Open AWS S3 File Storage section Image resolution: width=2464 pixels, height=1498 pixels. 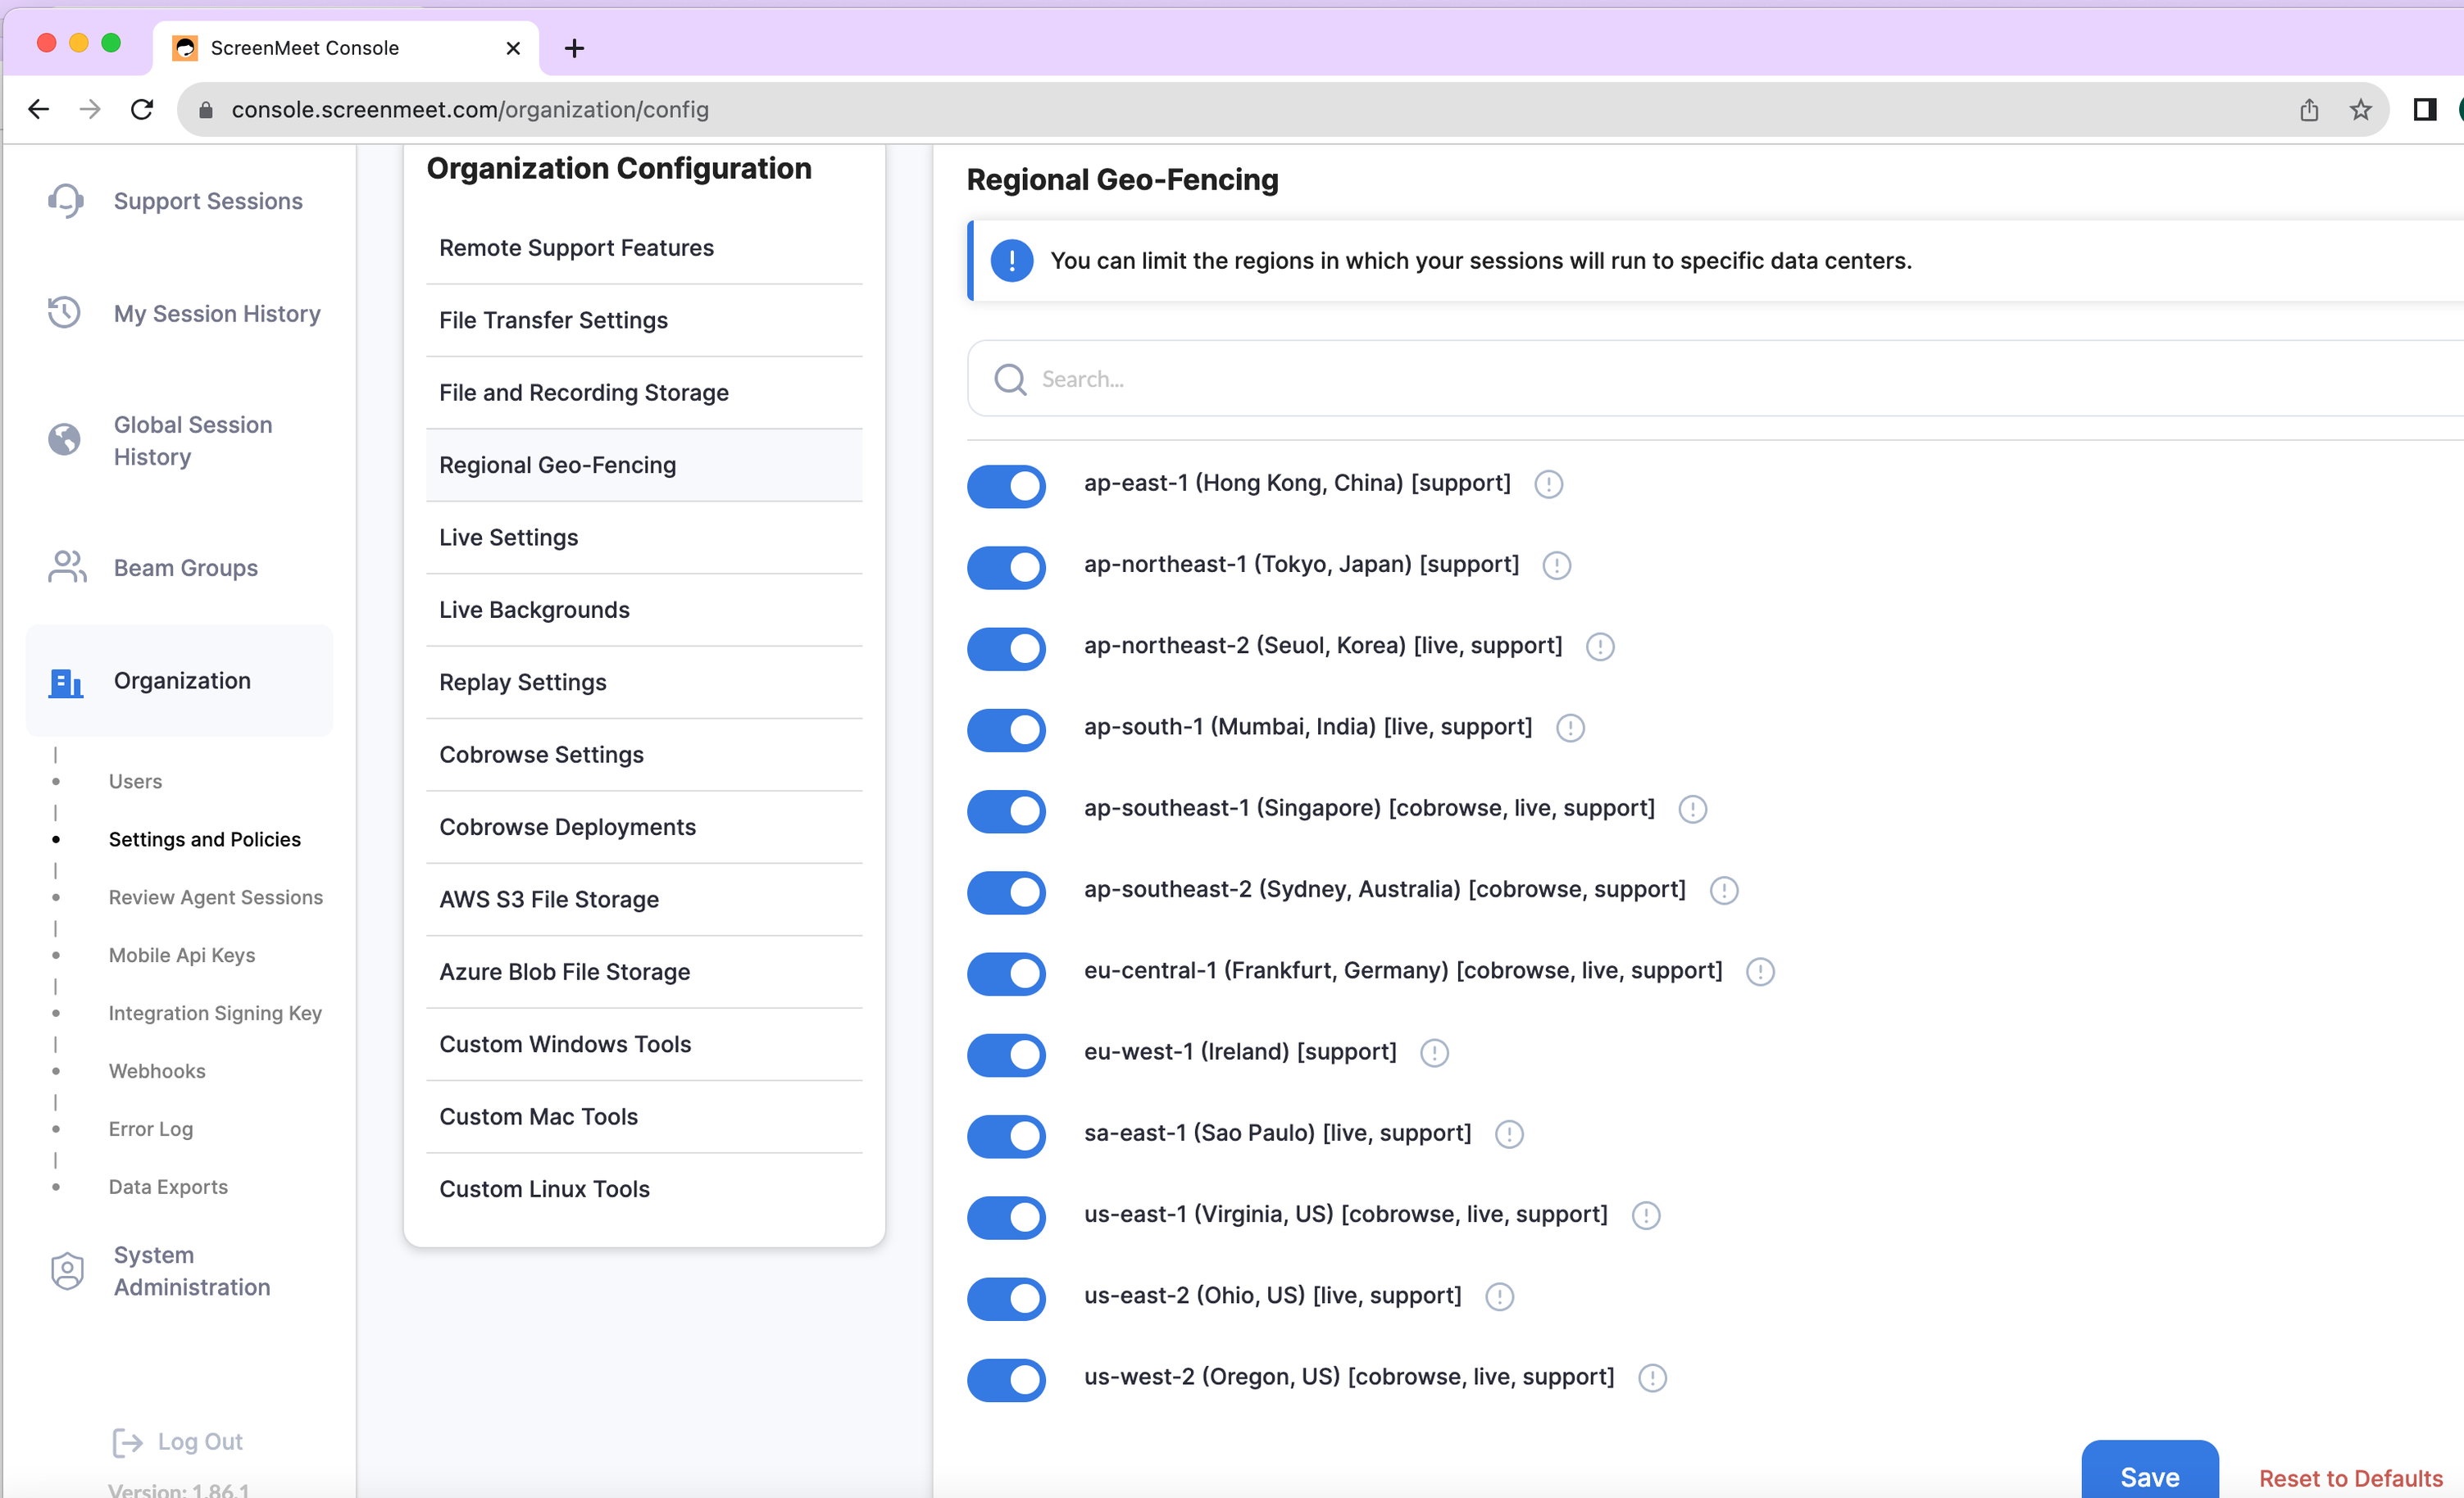point(644,899)
